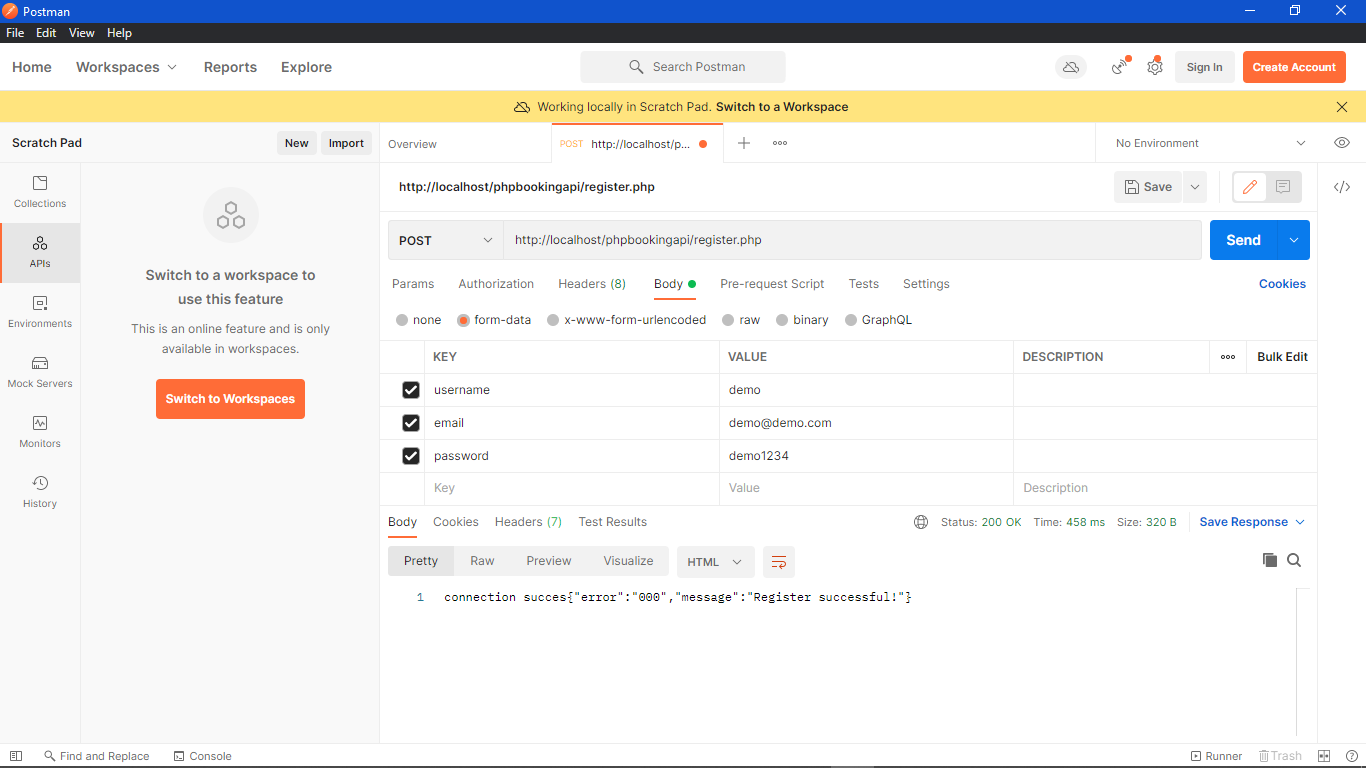Open the Help menu

pyautogui.click(x=119, y=33)
